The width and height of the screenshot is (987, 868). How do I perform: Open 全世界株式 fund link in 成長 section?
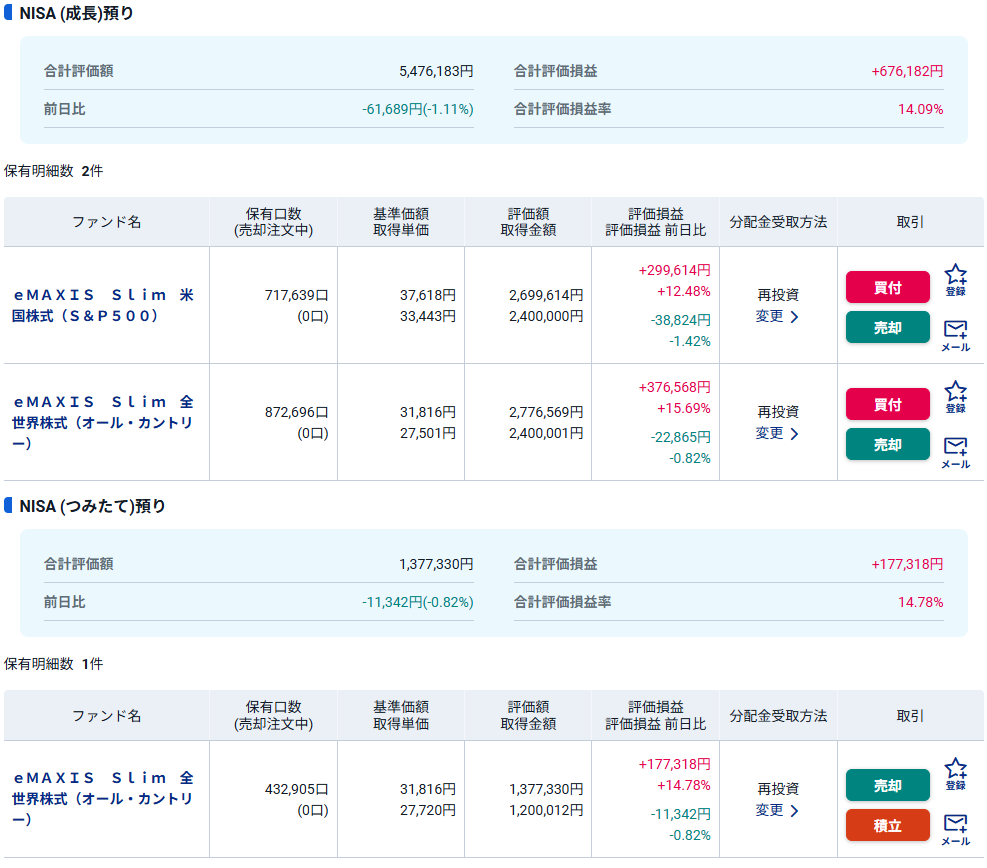(105, 422)
